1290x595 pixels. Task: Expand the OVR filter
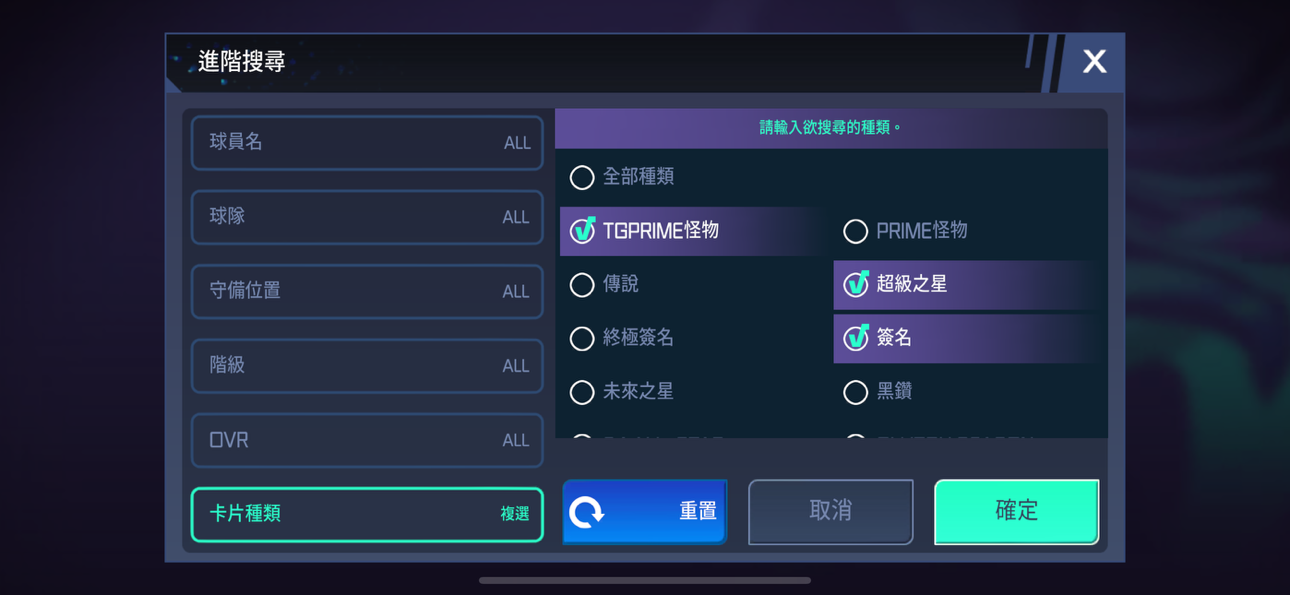[x=367, y=440]
